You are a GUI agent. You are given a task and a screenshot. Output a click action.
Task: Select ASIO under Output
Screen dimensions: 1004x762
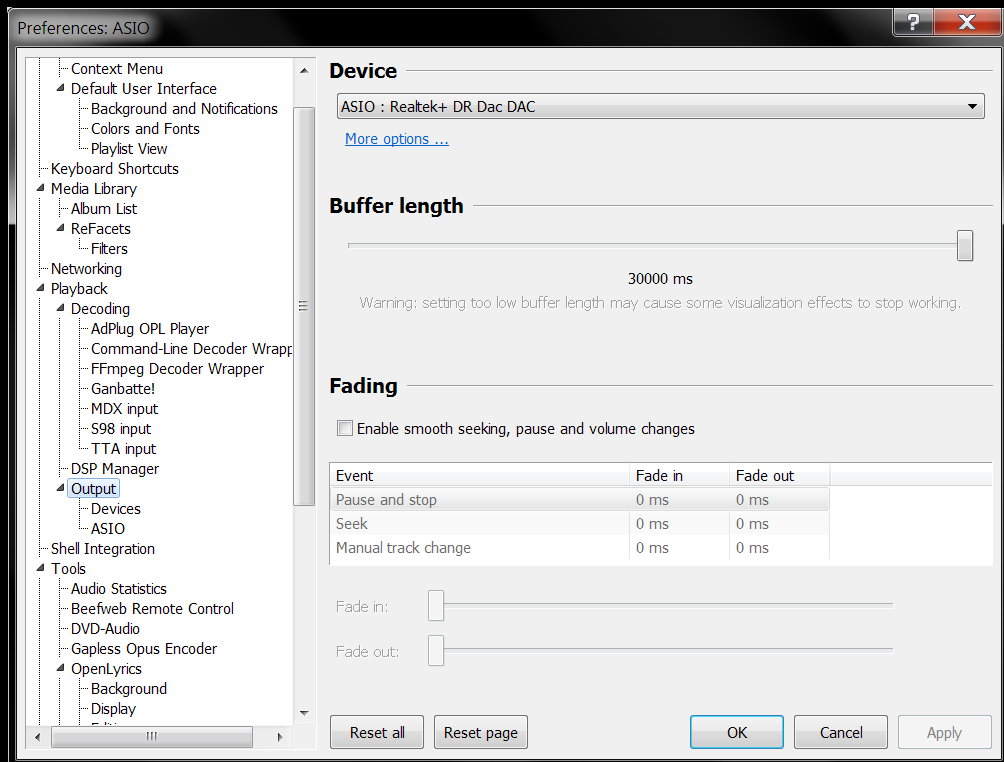click(x=108, y=529)
